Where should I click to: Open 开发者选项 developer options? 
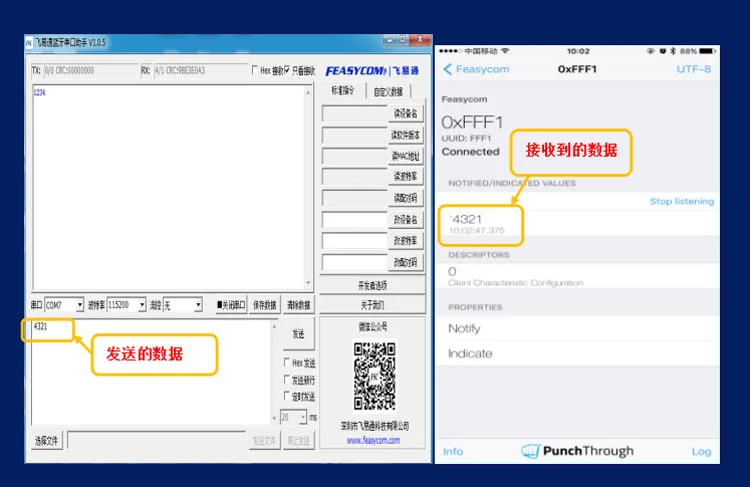pyautogui.click(x=372, y=286)
